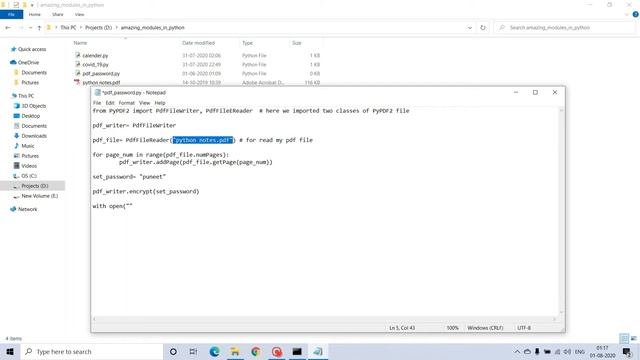Sort files by the Size column header
Screen dimensions: 640x360
point(297,43)
